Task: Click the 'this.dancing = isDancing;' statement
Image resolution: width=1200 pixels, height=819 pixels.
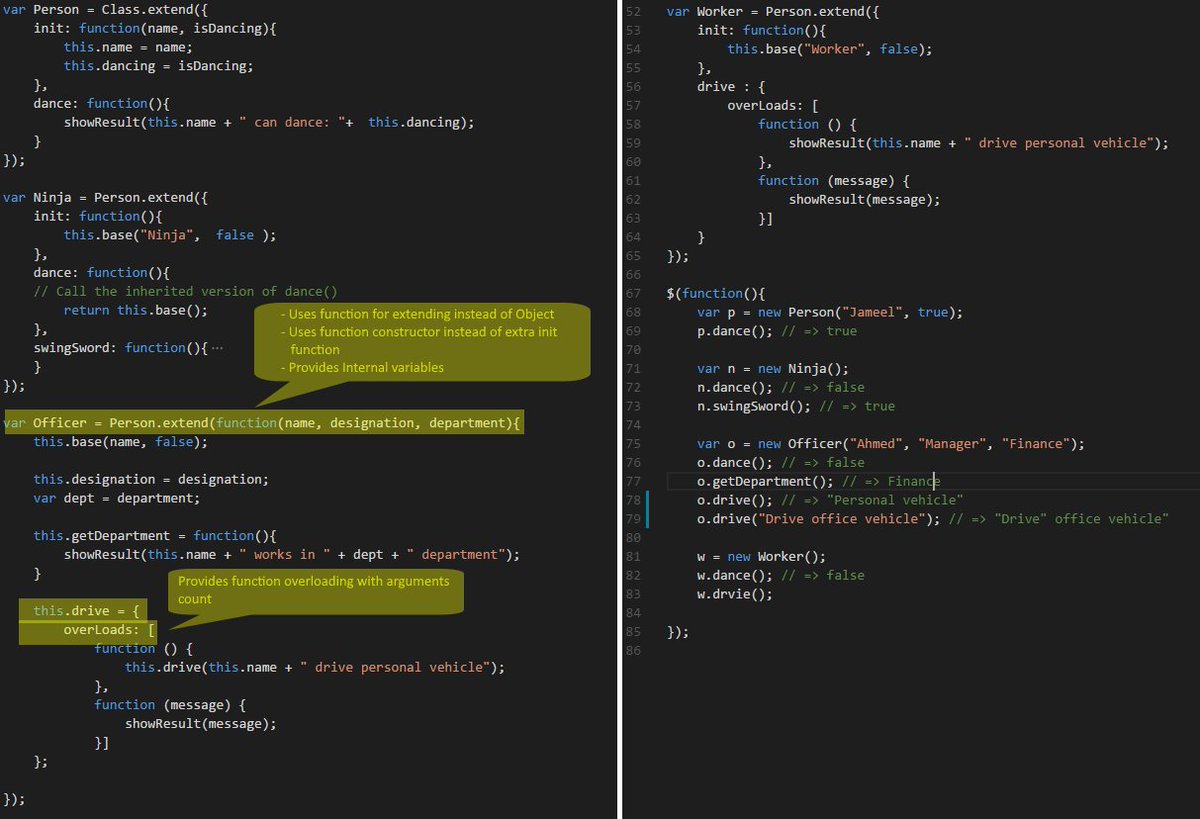Action: pos(159,66)
